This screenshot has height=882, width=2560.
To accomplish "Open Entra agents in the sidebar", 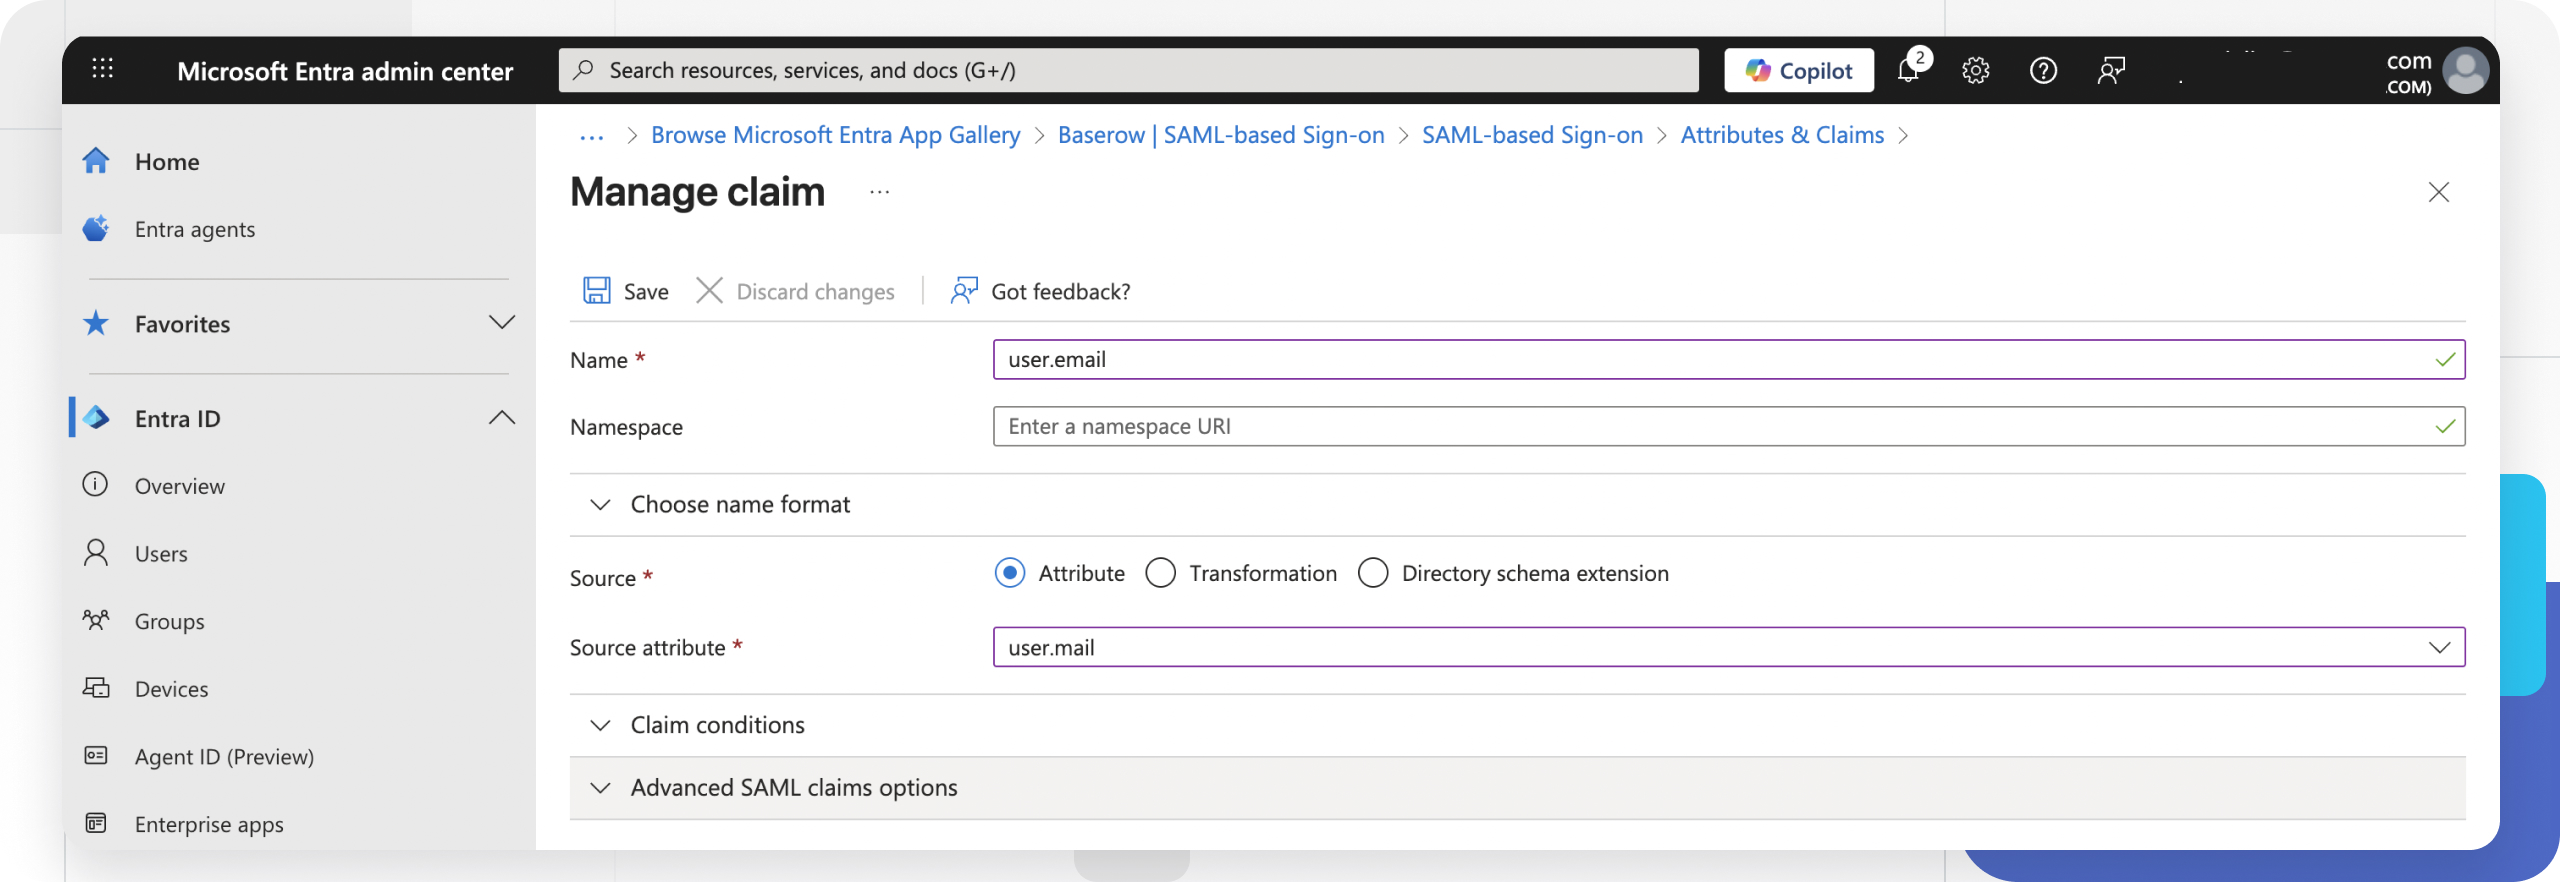I will [x=195, y=229].
